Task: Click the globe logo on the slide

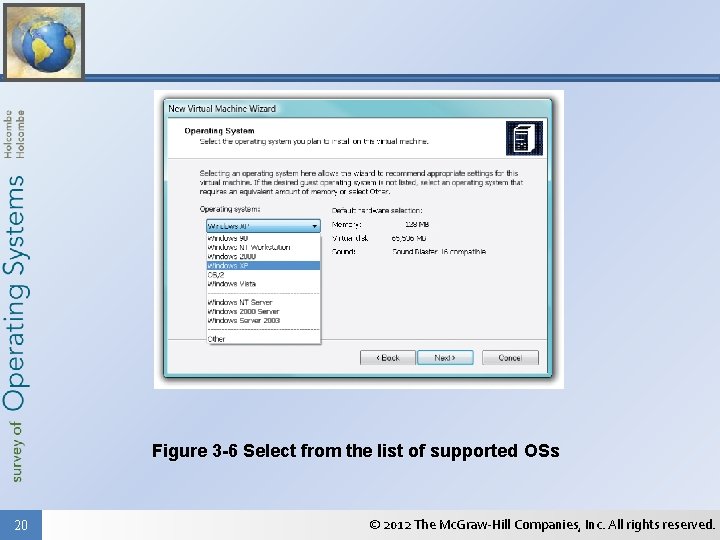Action: [44, 41]
